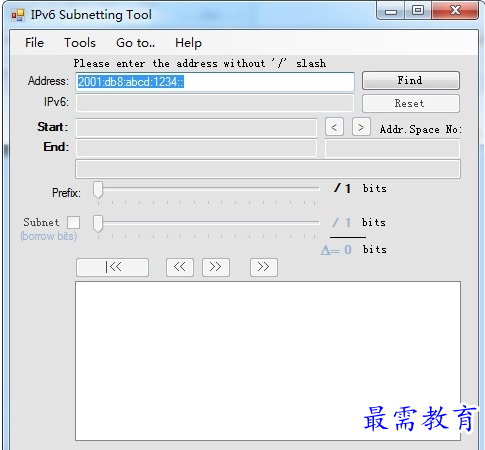This screenshot has width=485, height=450.
Task: Click the Subnet borrow bits slider thumb
Action: click(x=98, y=223)
